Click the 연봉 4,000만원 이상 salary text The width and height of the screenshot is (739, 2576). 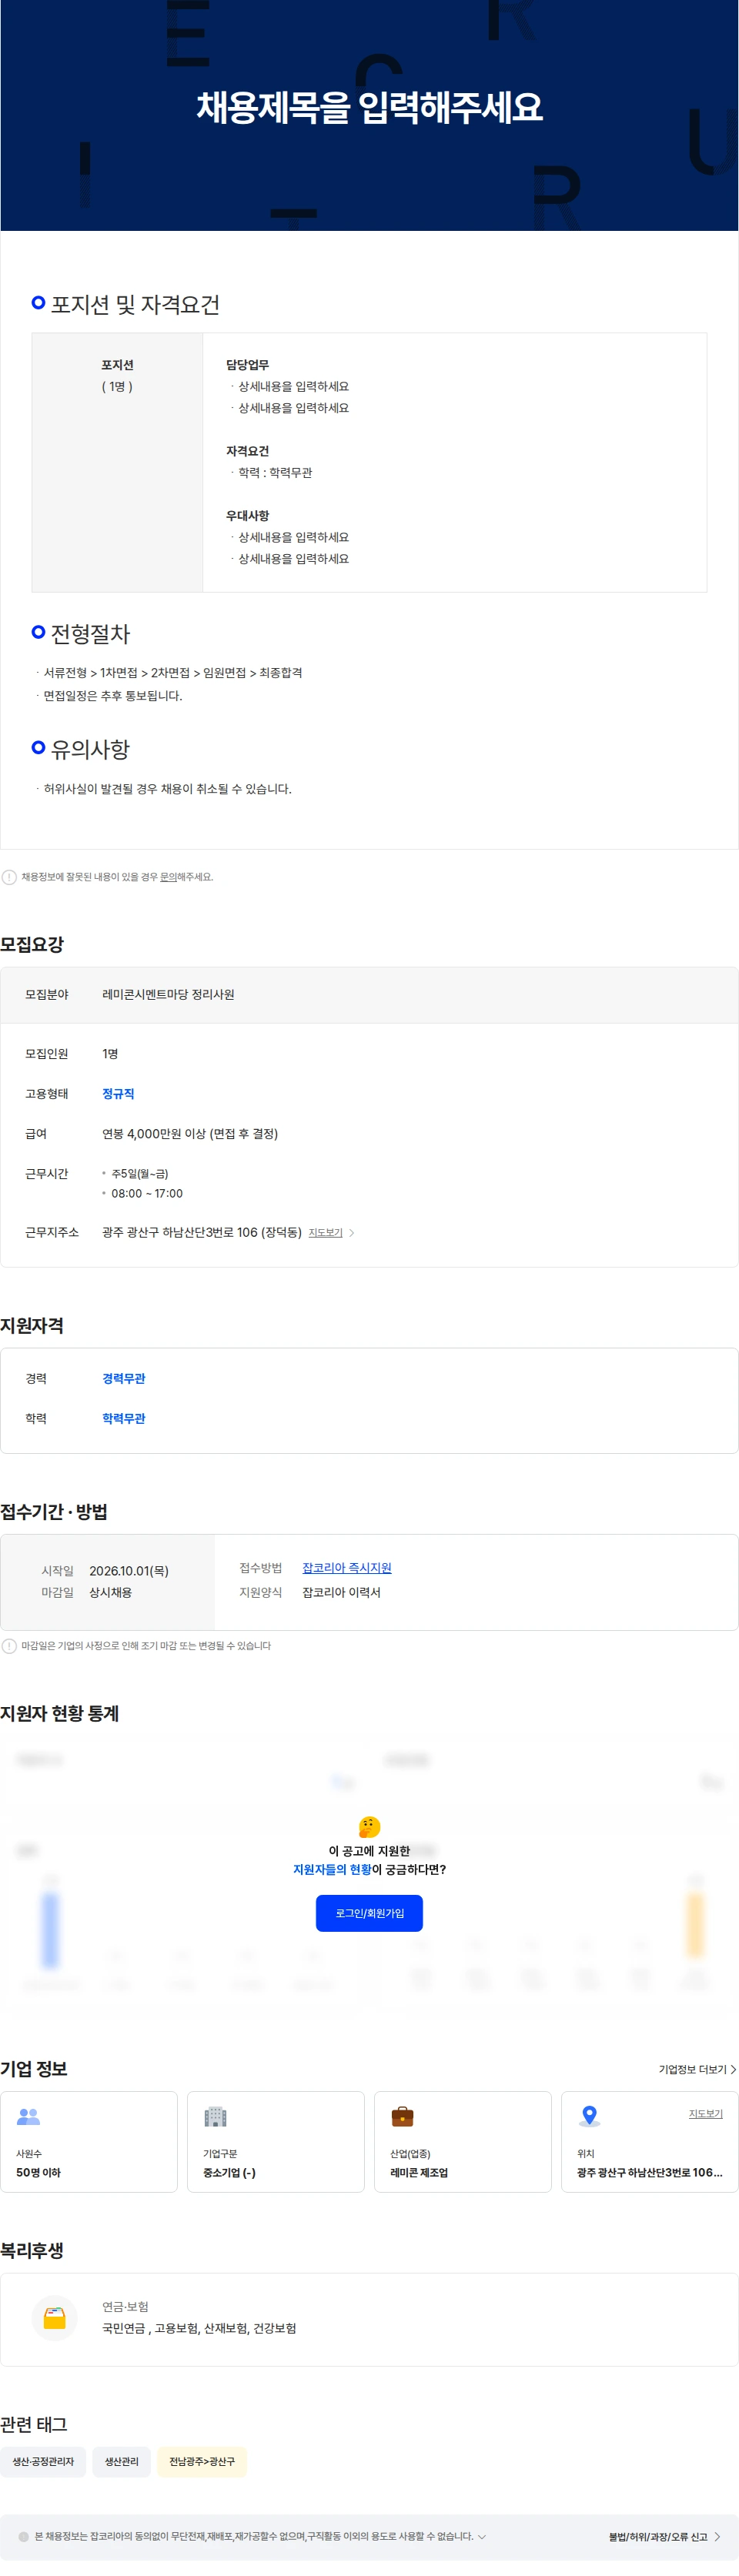click(190, 1133)
